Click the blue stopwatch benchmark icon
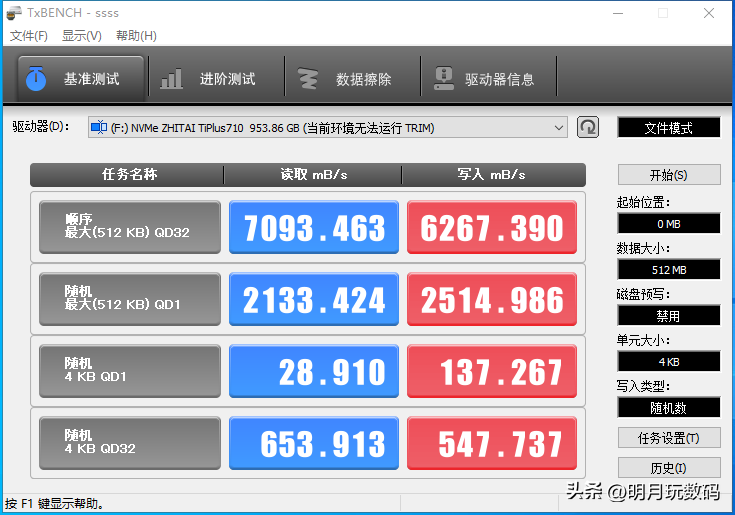735x515 pixels. pos(36,78)
